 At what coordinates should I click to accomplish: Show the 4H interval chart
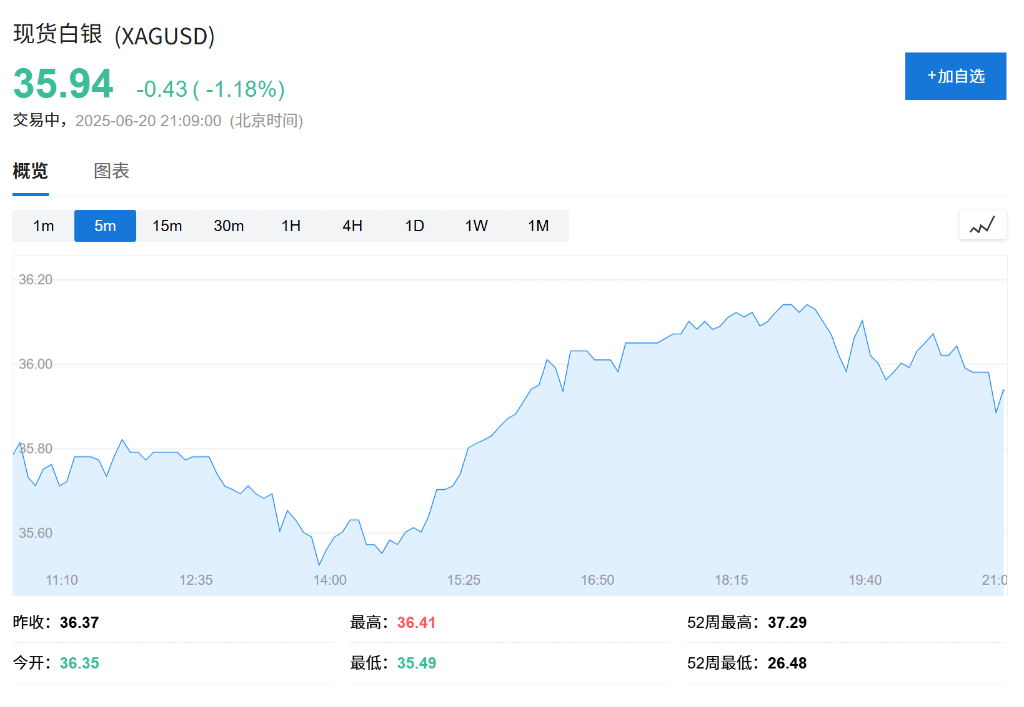point(353,226)
